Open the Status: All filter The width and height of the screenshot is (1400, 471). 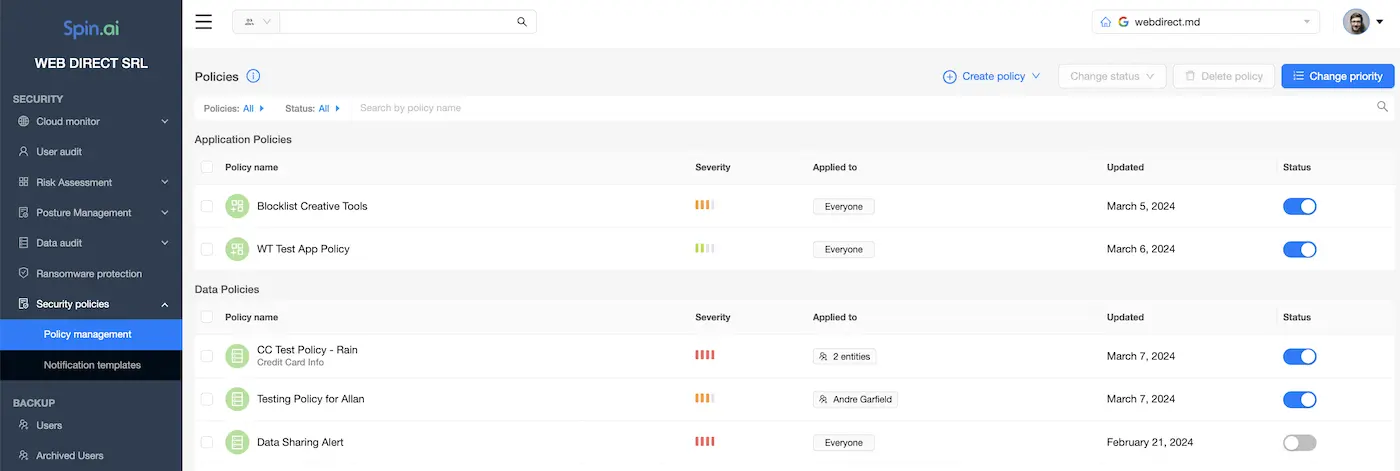[x=313, y=108]
